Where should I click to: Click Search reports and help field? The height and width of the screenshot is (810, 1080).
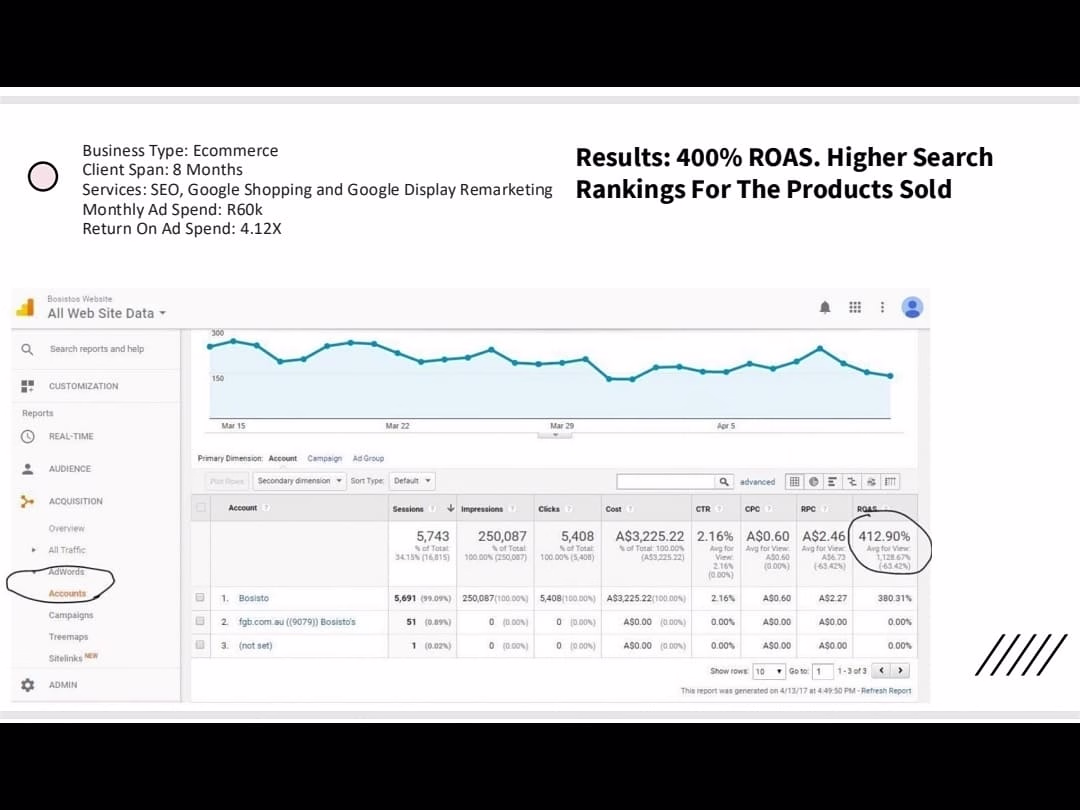click(x=97, y=349)
